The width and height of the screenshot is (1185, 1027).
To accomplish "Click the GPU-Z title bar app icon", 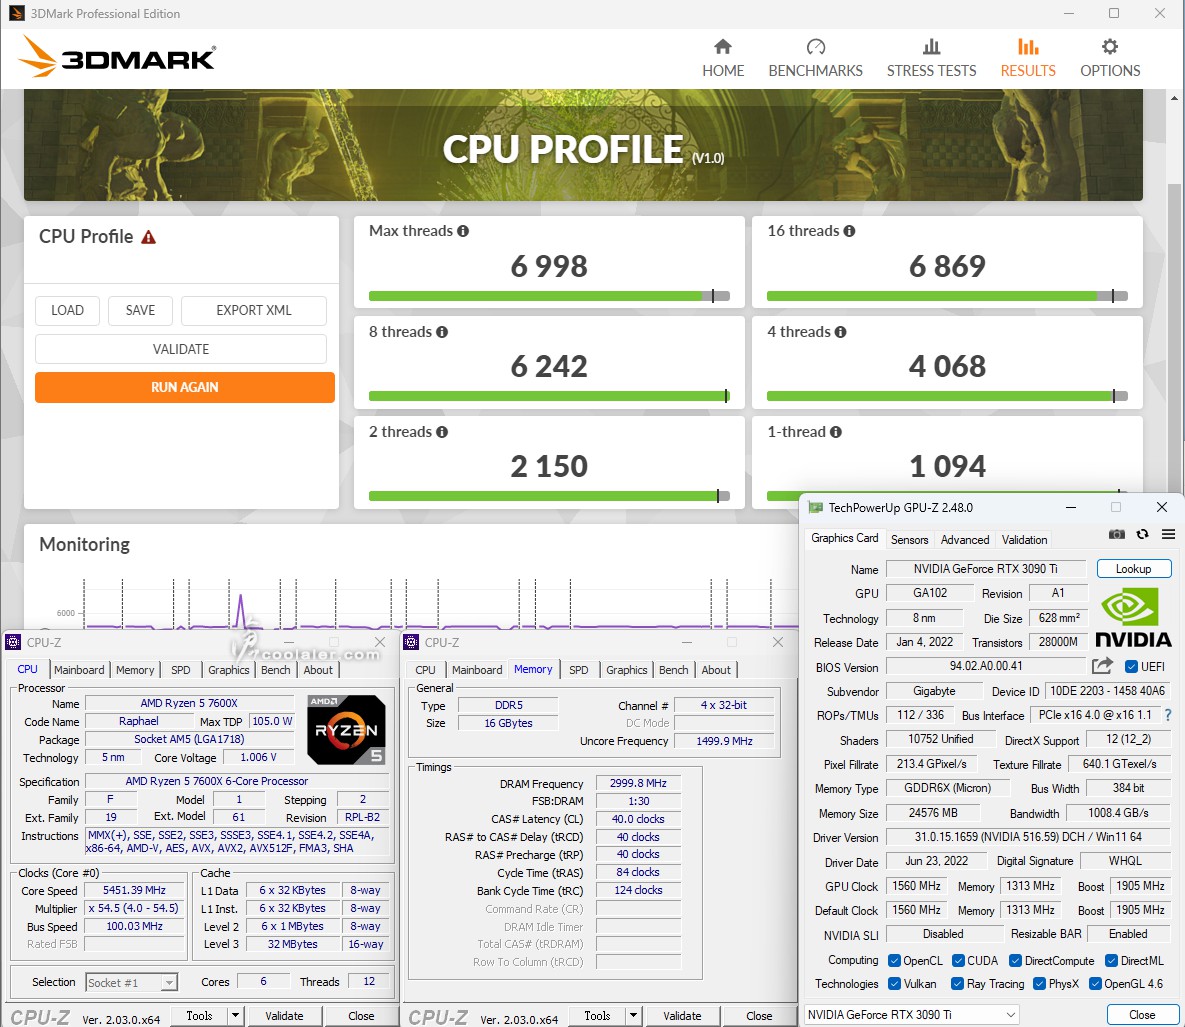I will [815, 507].
